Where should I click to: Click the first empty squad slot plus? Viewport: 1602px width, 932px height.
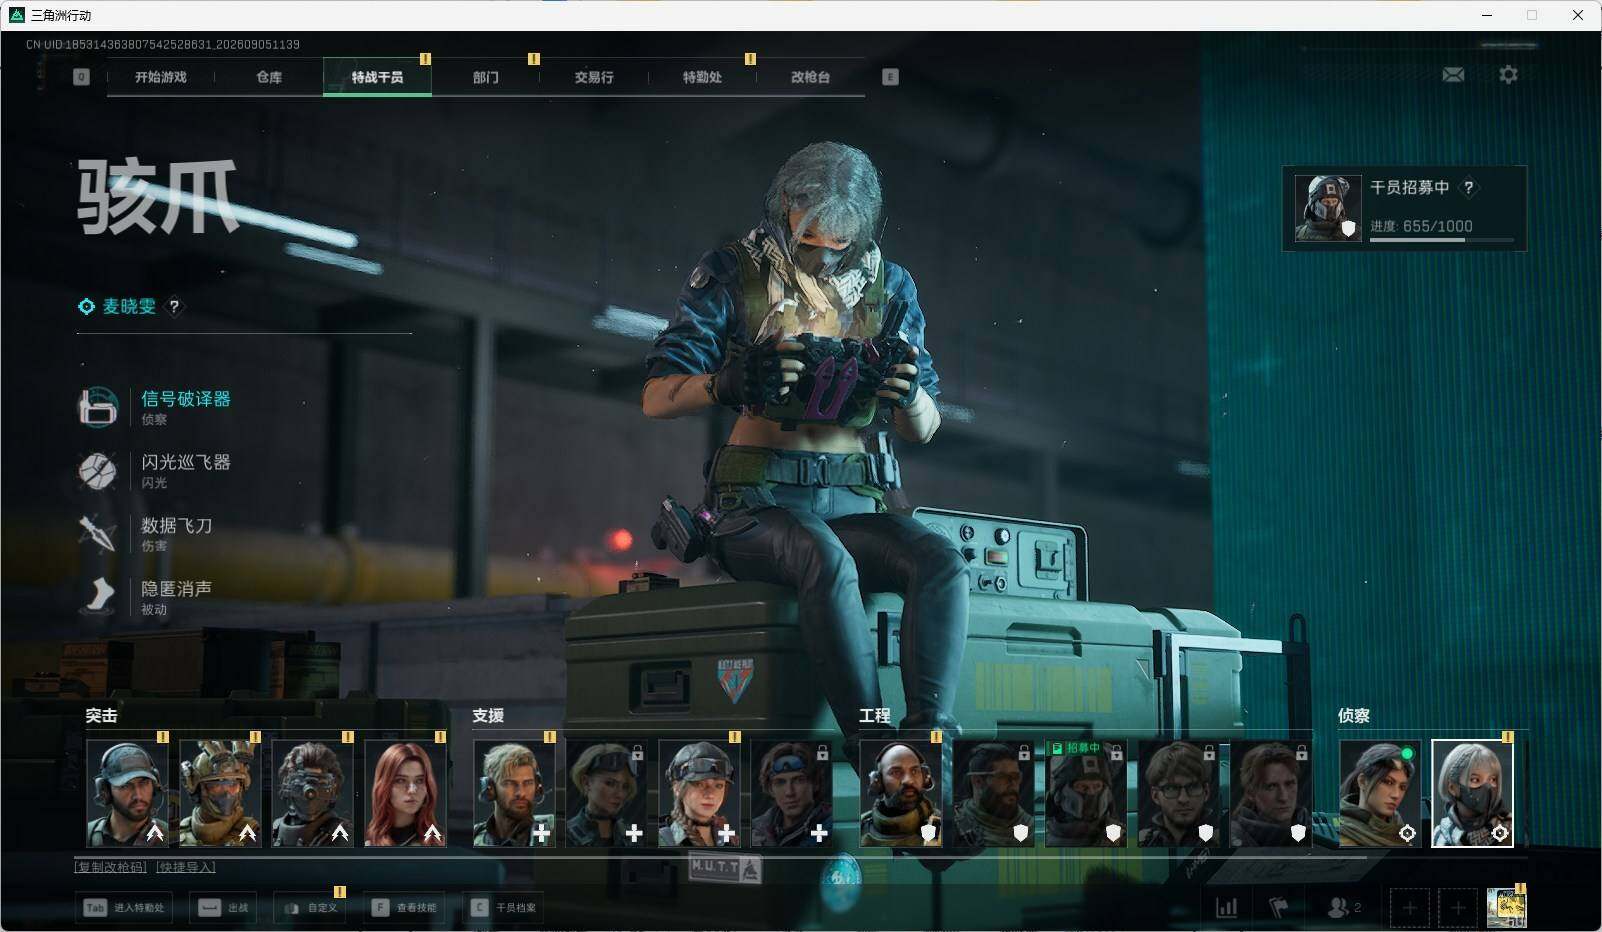1409,908
